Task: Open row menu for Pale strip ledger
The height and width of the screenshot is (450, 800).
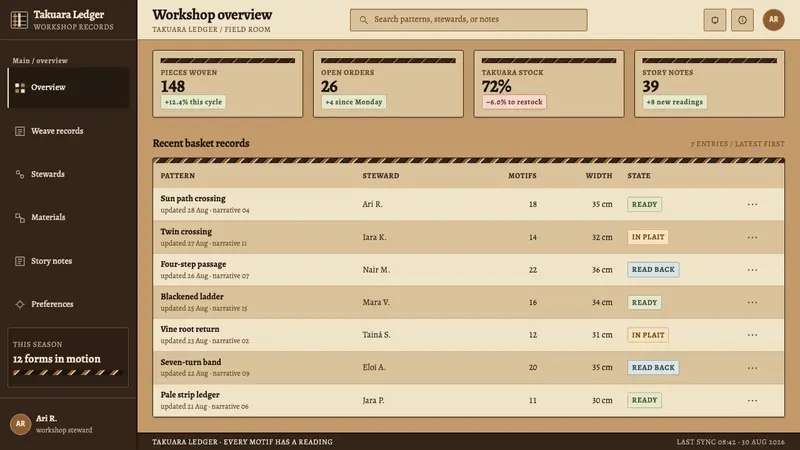Action: click(x=753, y=401)
